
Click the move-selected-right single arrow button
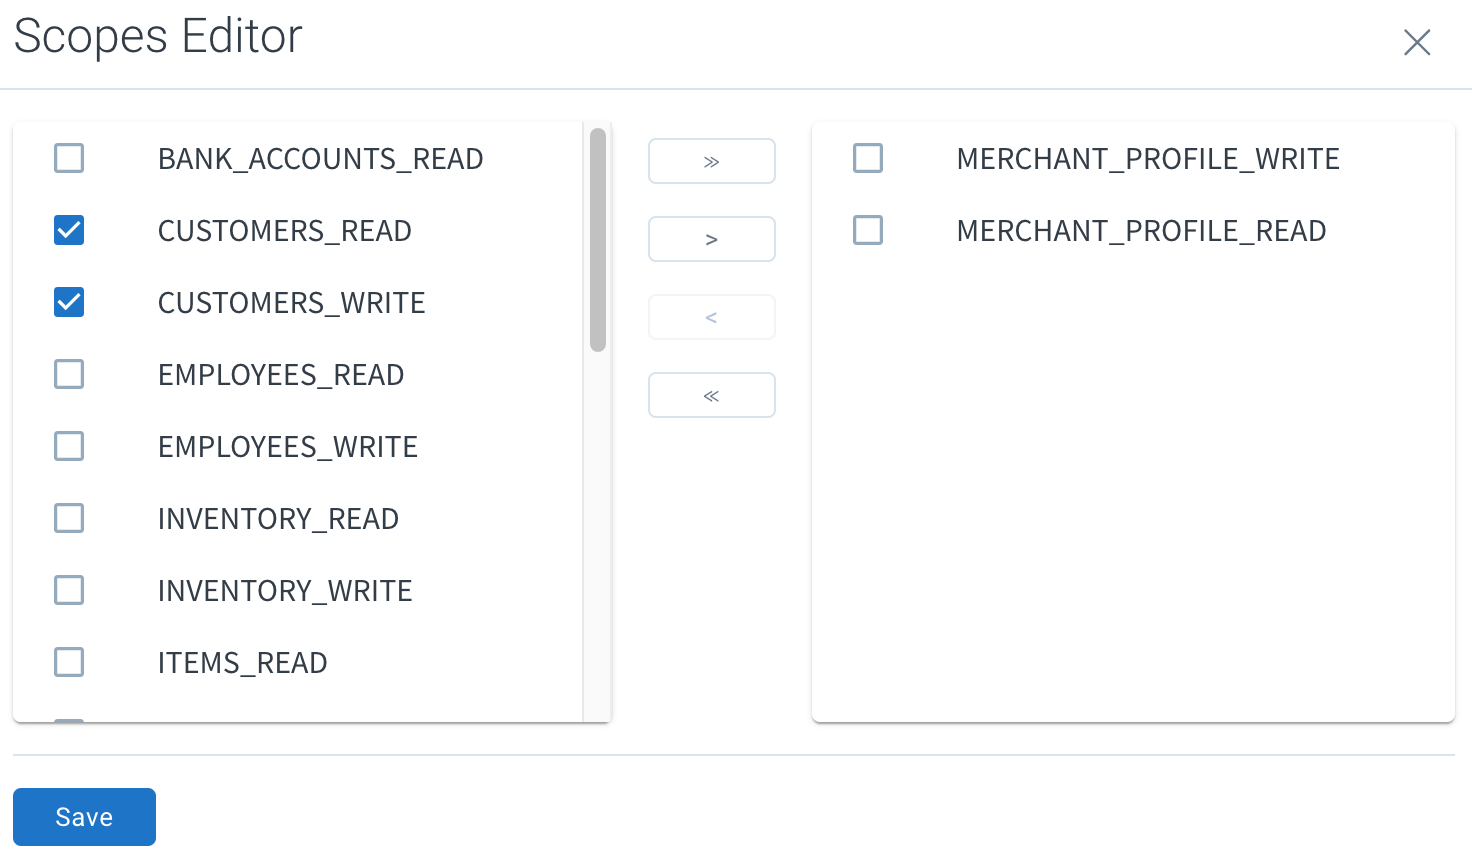711,239
